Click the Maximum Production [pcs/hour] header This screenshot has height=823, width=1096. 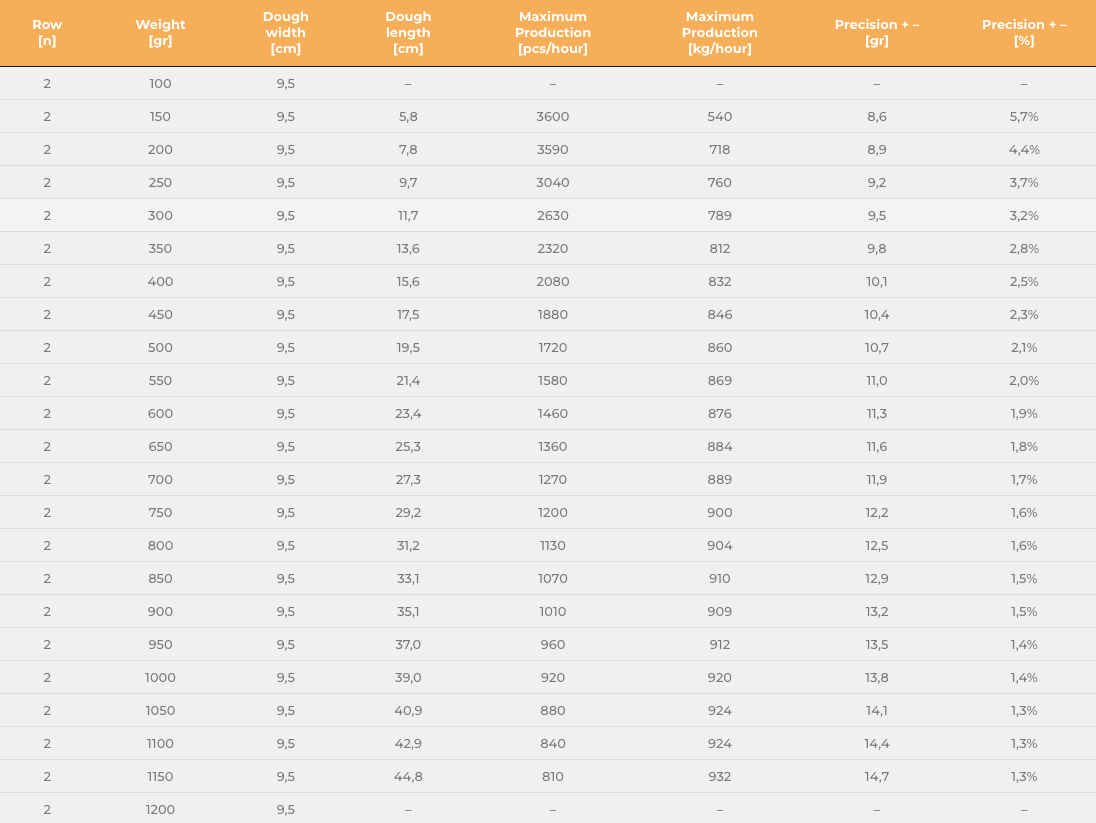552,33
